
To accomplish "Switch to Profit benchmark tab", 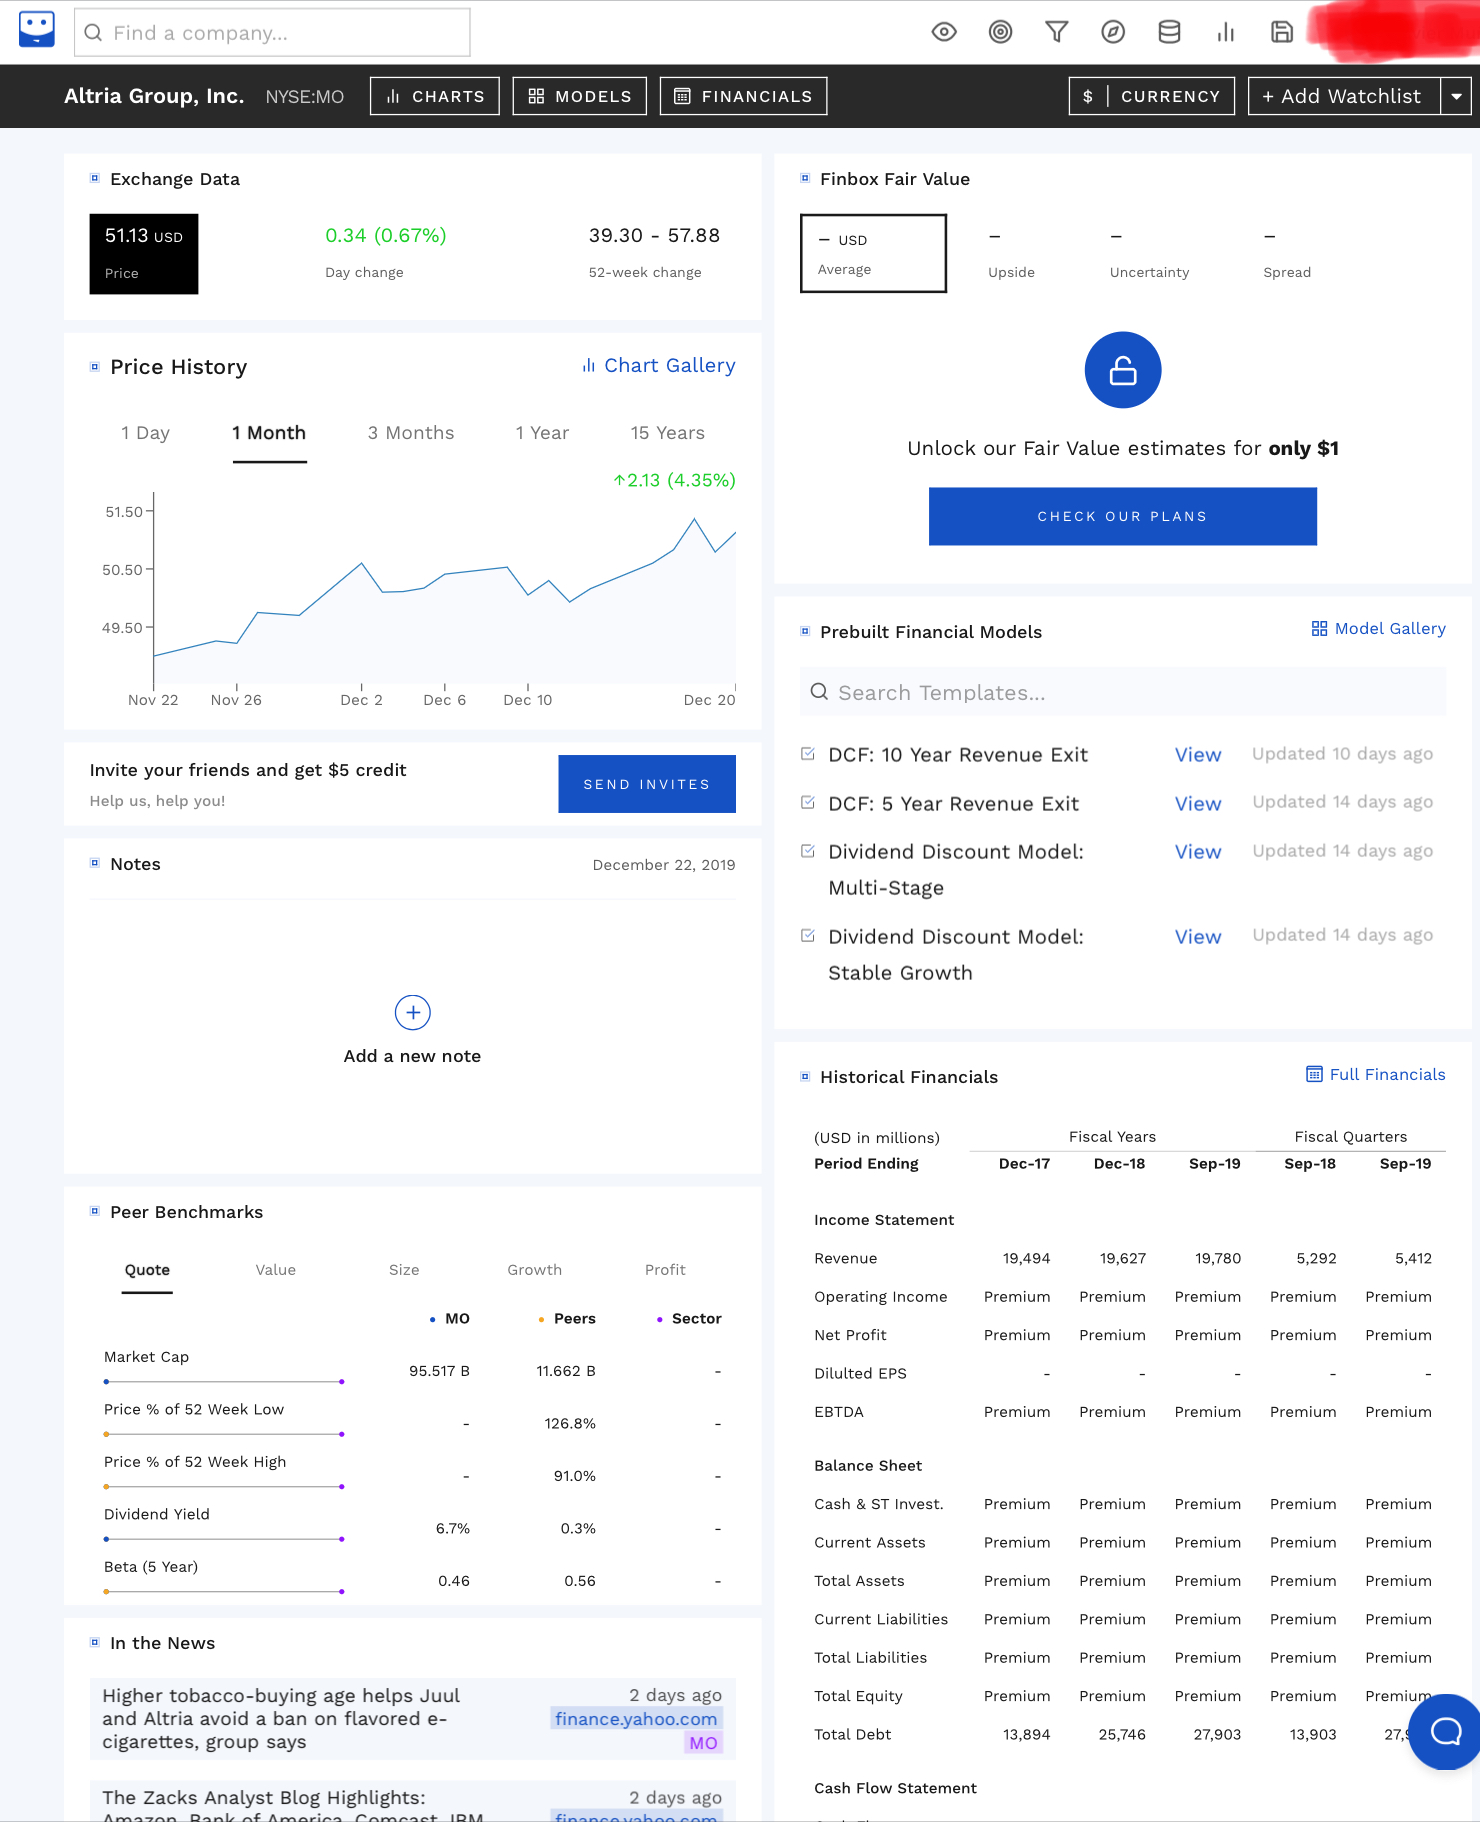I will coord(665,1270).
